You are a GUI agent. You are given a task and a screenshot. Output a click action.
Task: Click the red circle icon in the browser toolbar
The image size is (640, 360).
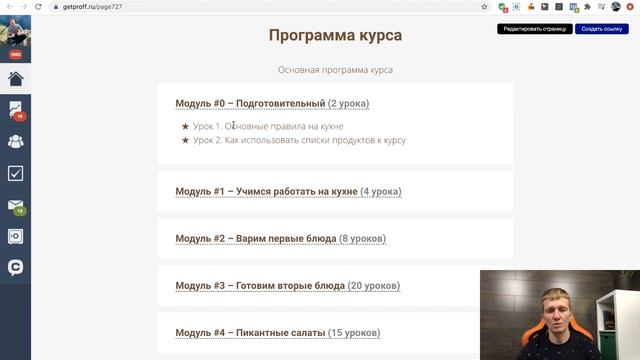(630, 7)
